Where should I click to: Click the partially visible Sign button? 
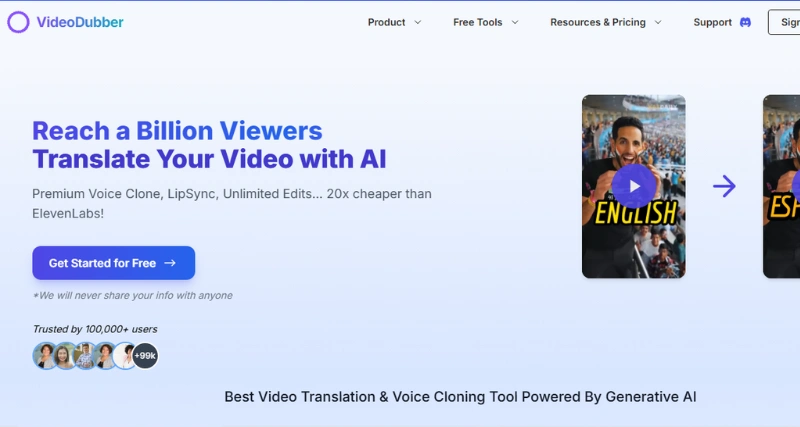[784, 22]
